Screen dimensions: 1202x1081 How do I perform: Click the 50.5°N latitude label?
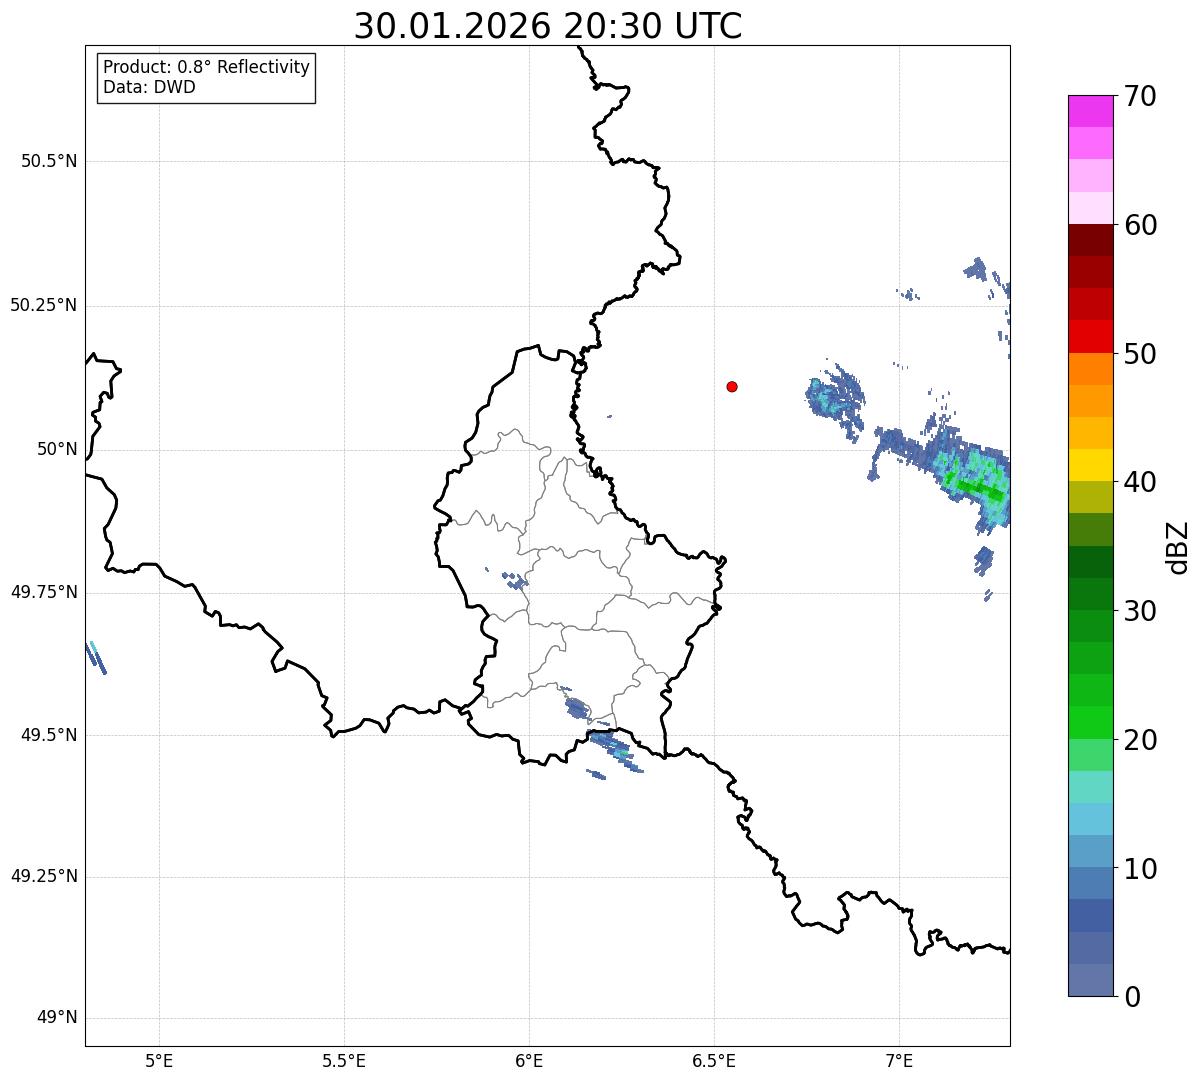coord(49,161)
